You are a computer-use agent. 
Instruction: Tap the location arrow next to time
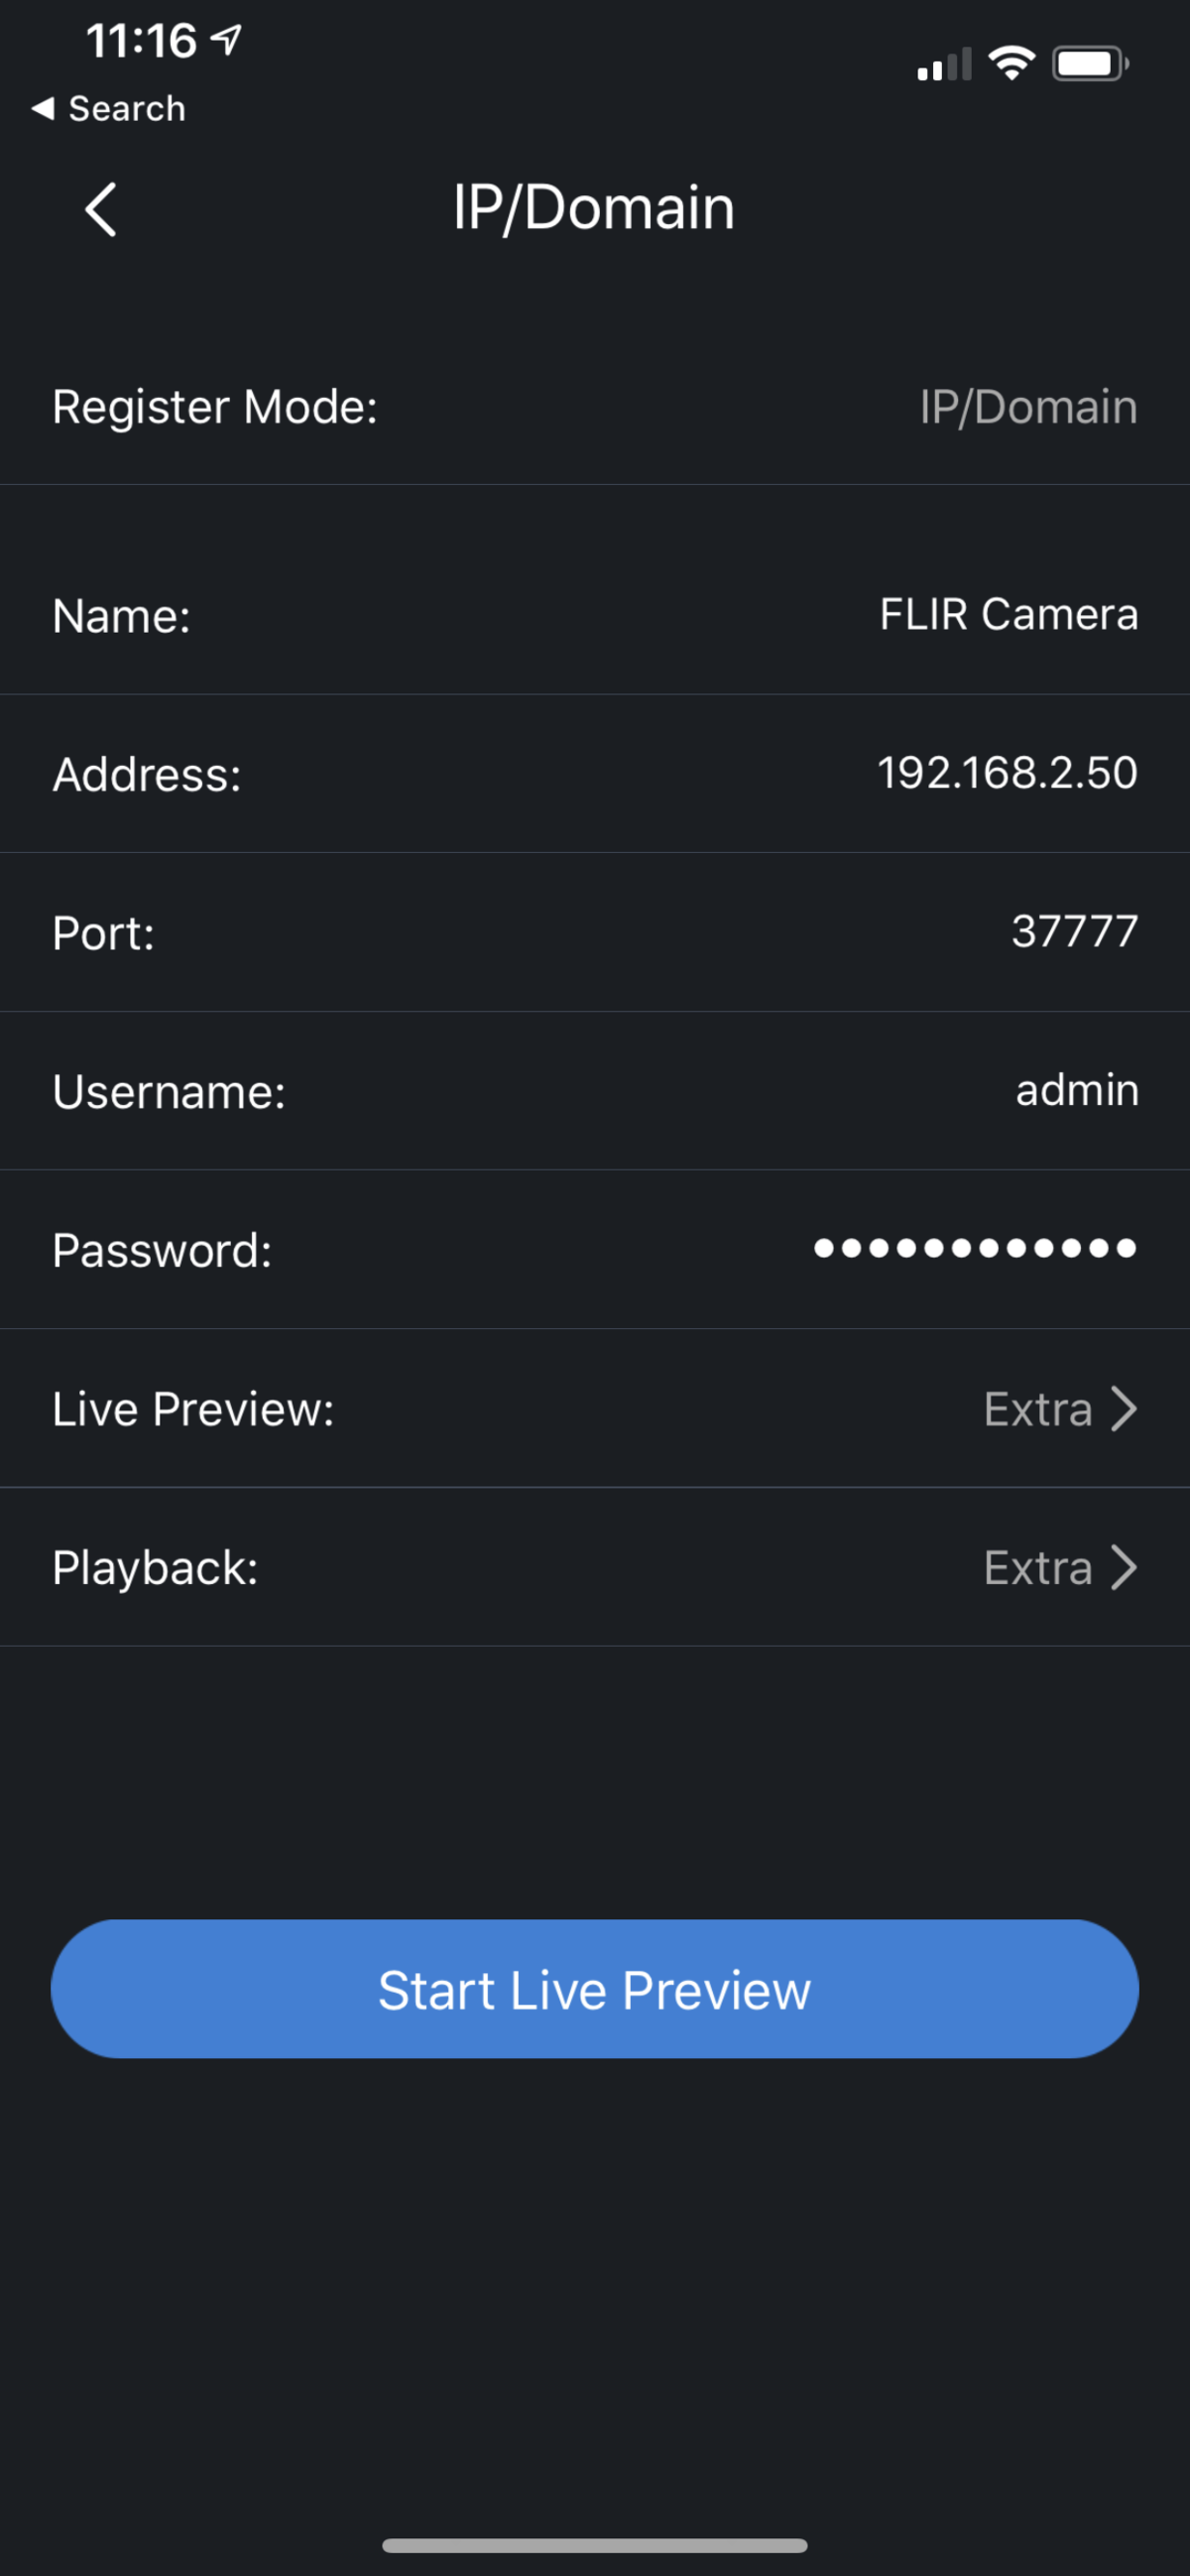[227, 40]
